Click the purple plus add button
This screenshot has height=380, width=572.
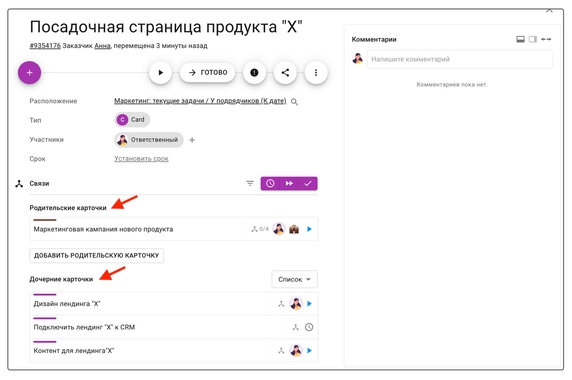tap(29, 73)
